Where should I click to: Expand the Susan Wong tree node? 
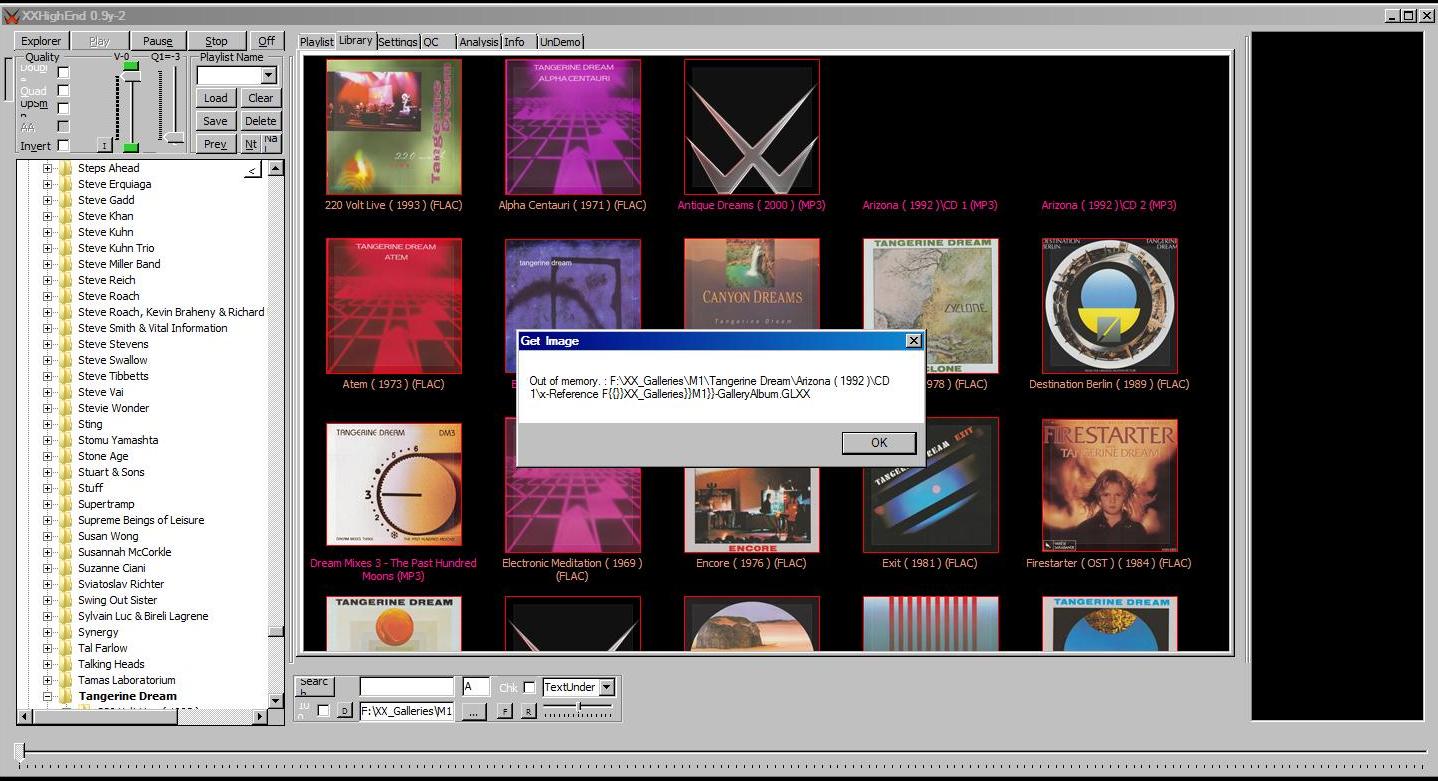47,536
